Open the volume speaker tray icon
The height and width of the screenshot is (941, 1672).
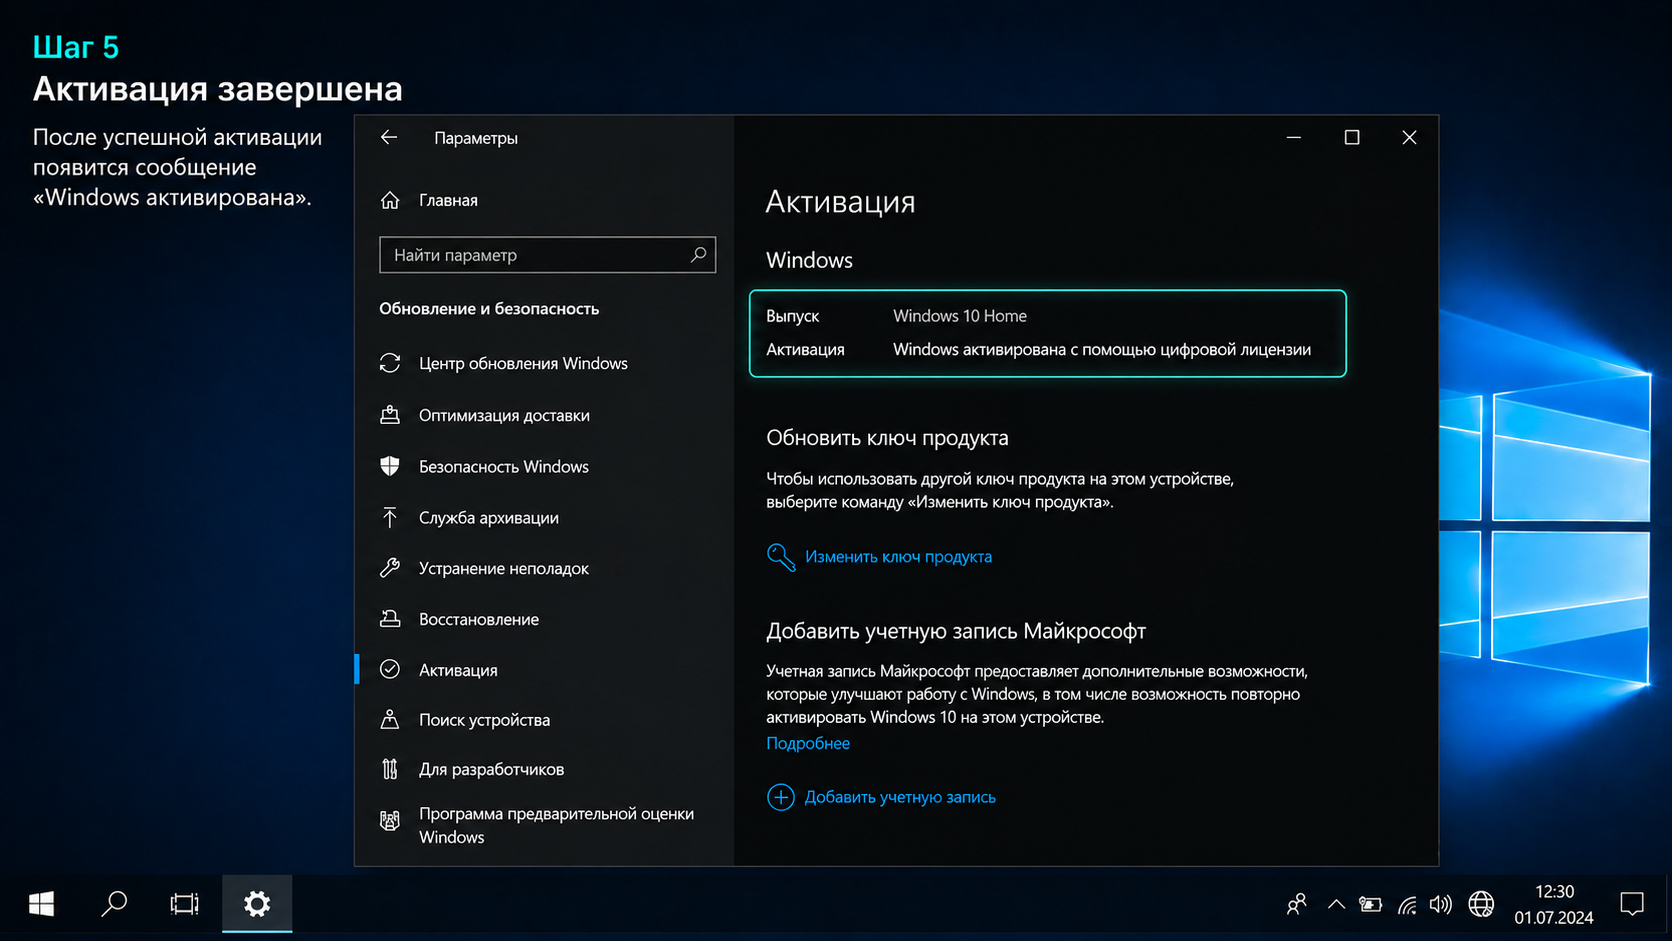coord(1440,905)
